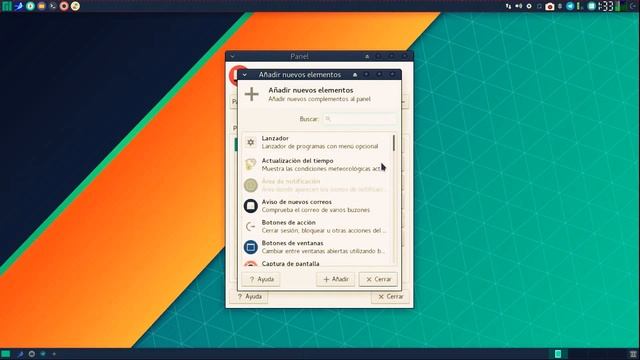Open the Manjaro menu in the top panel
The height and width of the screenshot is (360, 640).
point(7,6)
